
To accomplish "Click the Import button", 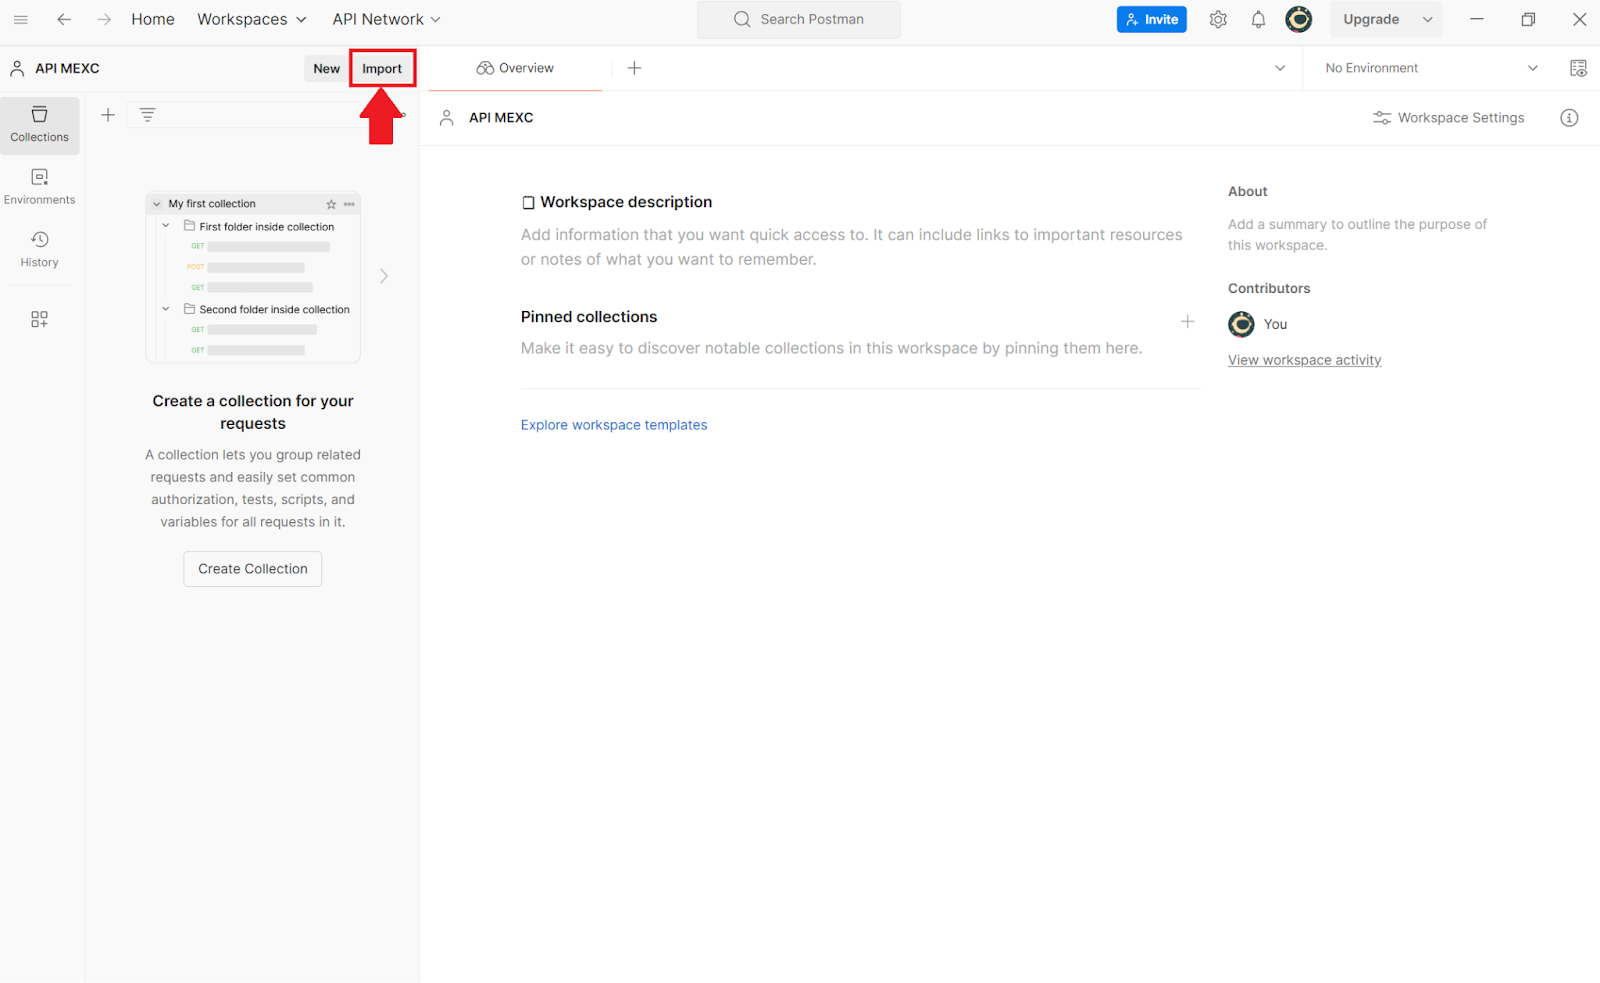I will (382, 68).
